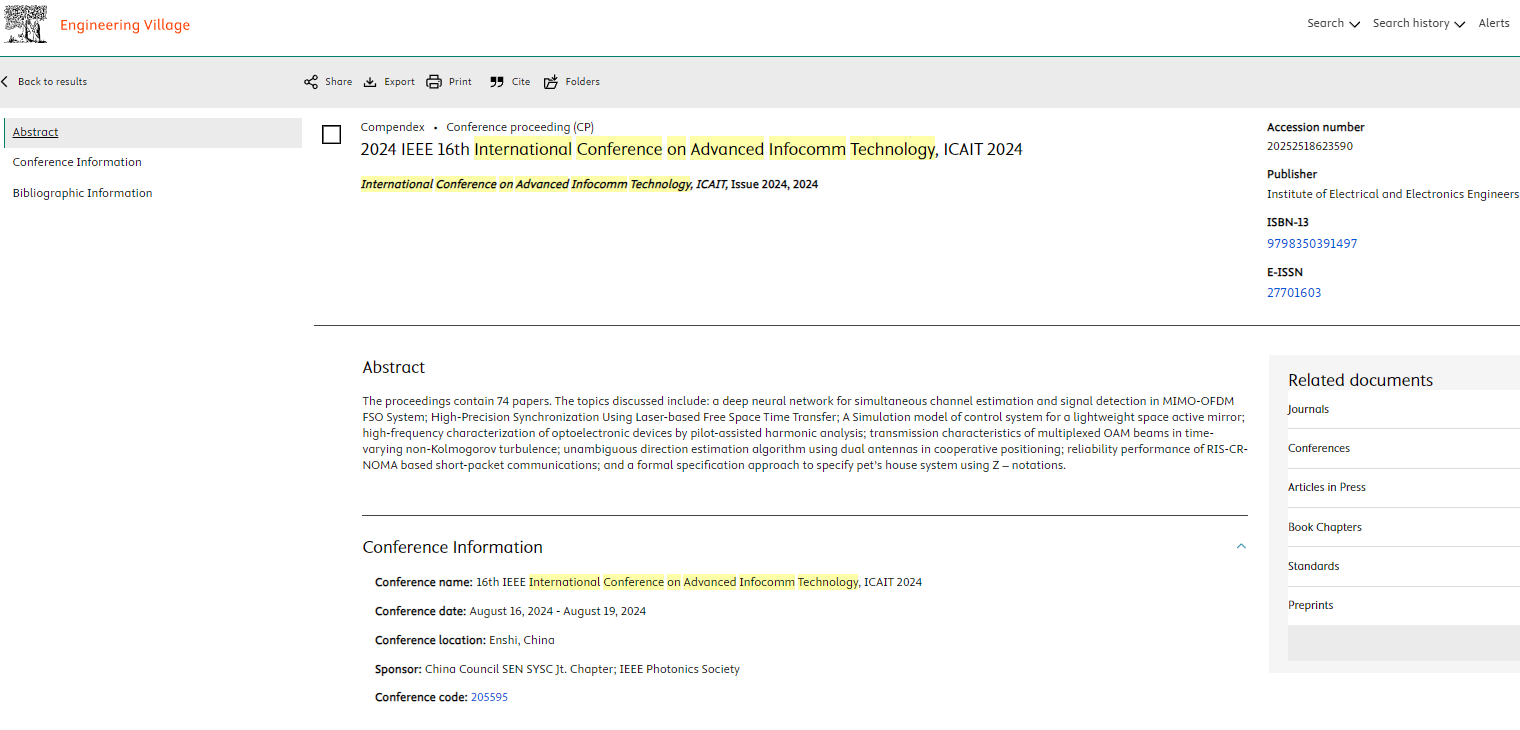The image size is (1520, 730).
Task: Click the Back to results arrow
Action: 5,82
